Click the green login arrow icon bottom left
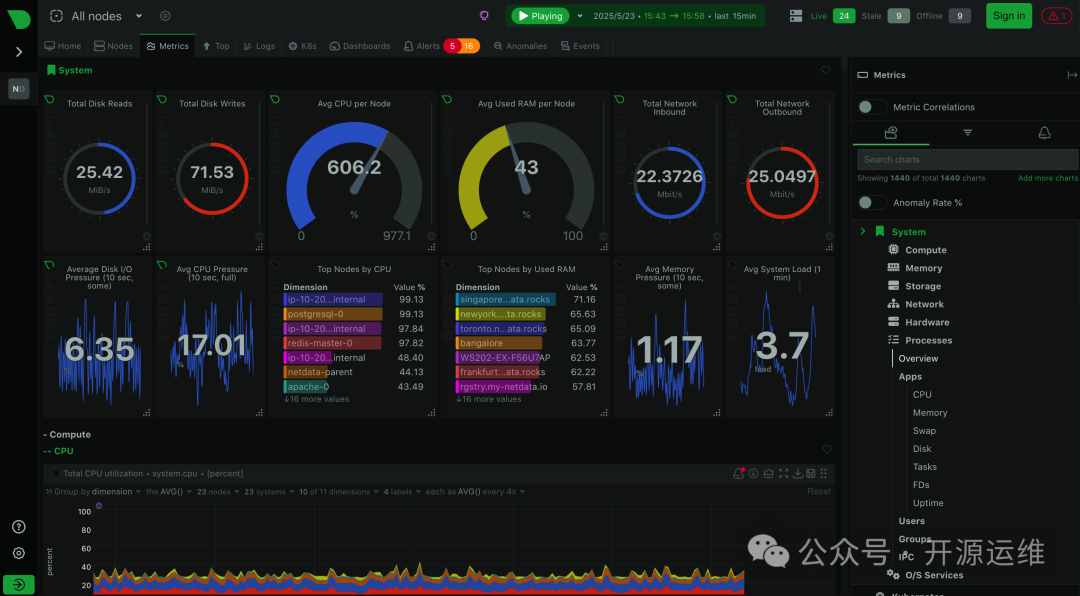The height and width of the screenshot is (596, 1080). tap(19, 585)
